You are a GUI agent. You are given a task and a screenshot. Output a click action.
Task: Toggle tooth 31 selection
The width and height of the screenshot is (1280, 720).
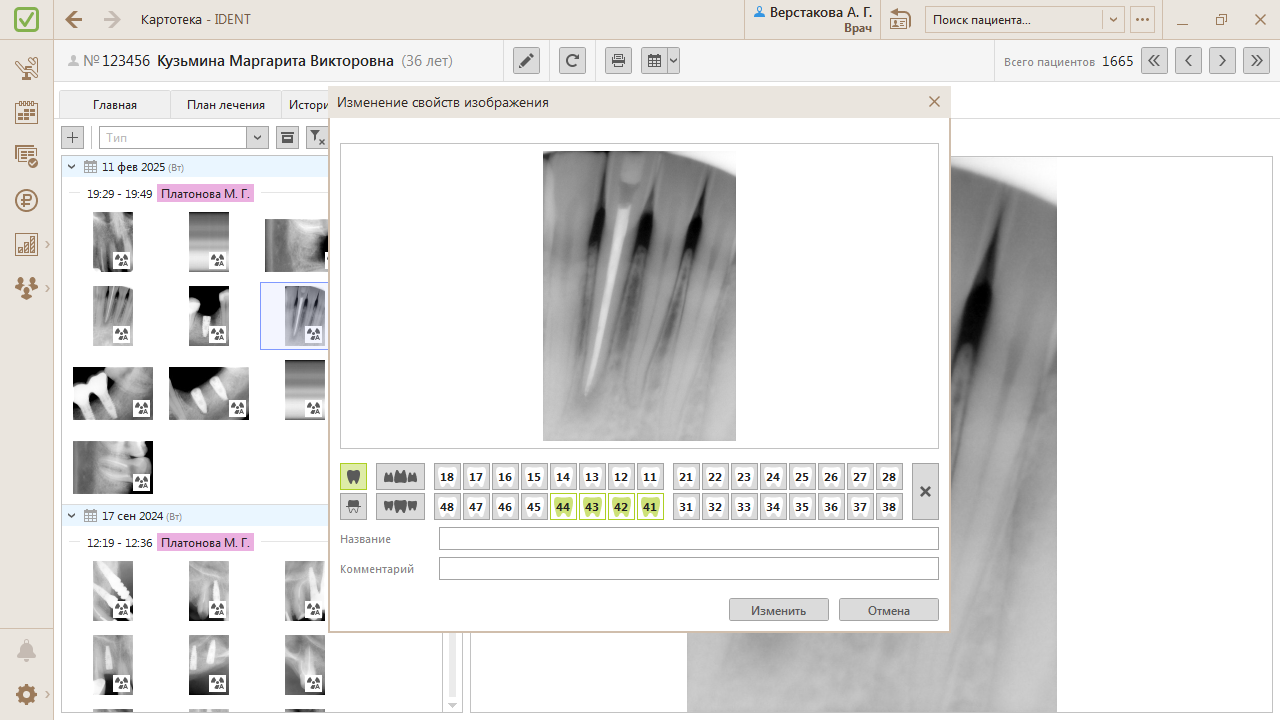coord(686,507)
